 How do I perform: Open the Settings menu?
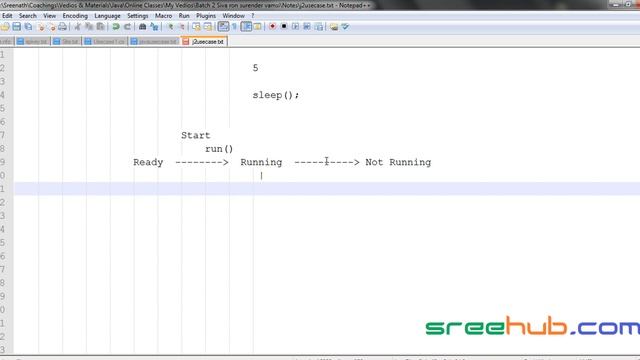138,16
